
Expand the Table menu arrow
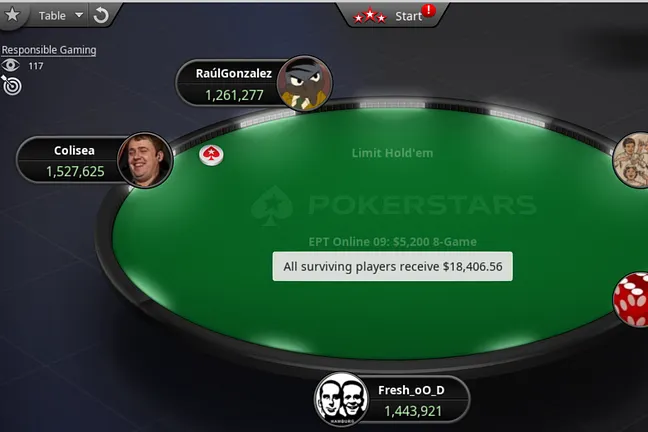coord(79,15)
